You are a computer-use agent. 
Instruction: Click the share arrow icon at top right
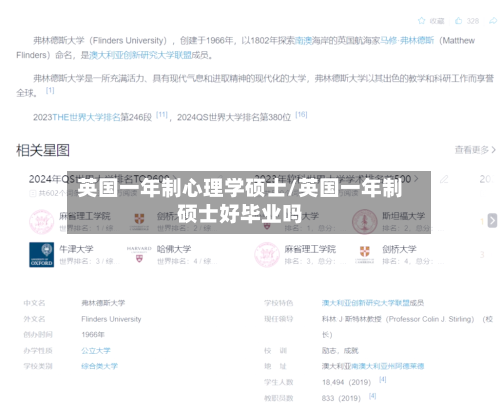click(493, 21)
